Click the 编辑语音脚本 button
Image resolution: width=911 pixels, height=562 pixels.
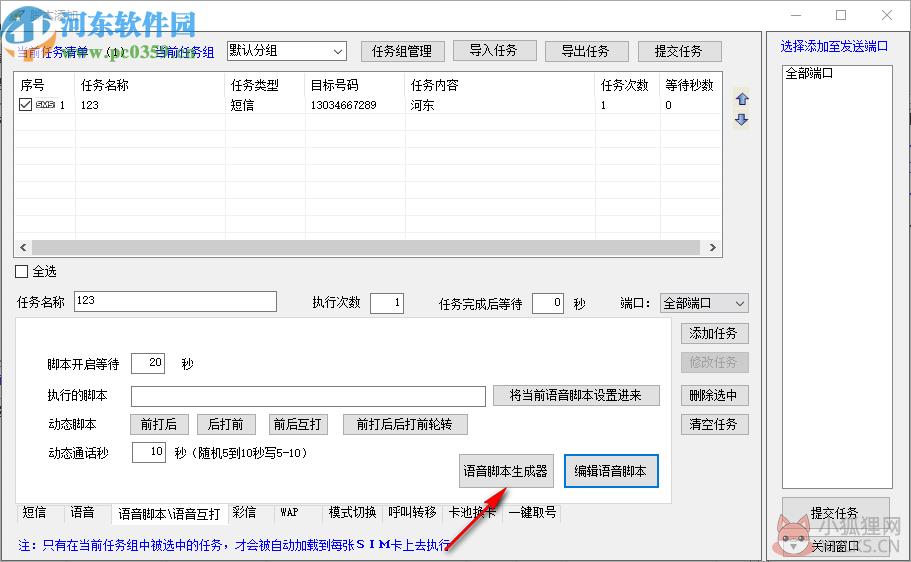tap(611, 471)
